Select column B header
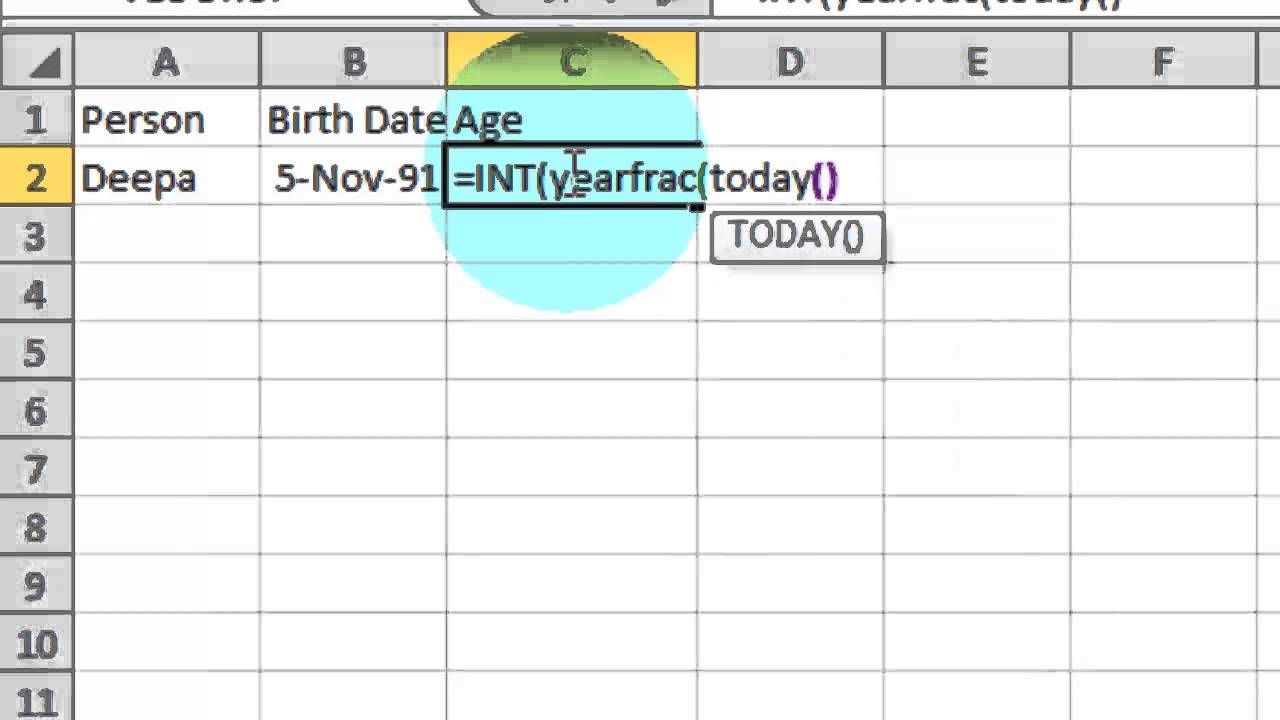This screenshot has width=1280, height=720. pyautogui.click(x=353, y=62)
